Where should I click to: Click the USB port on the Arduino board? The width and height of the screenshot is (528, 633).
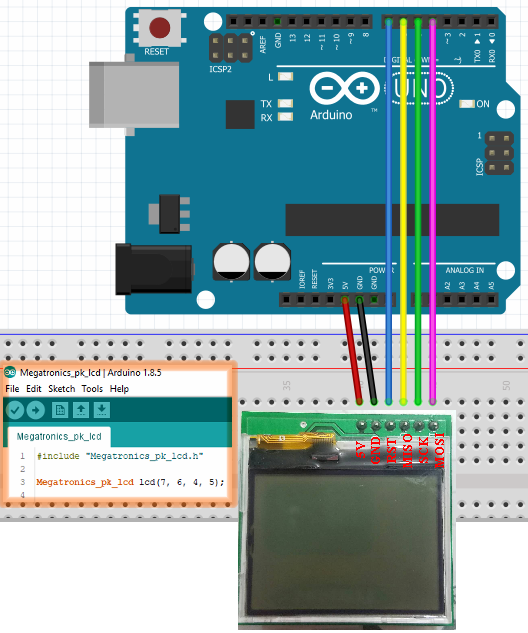134,94
